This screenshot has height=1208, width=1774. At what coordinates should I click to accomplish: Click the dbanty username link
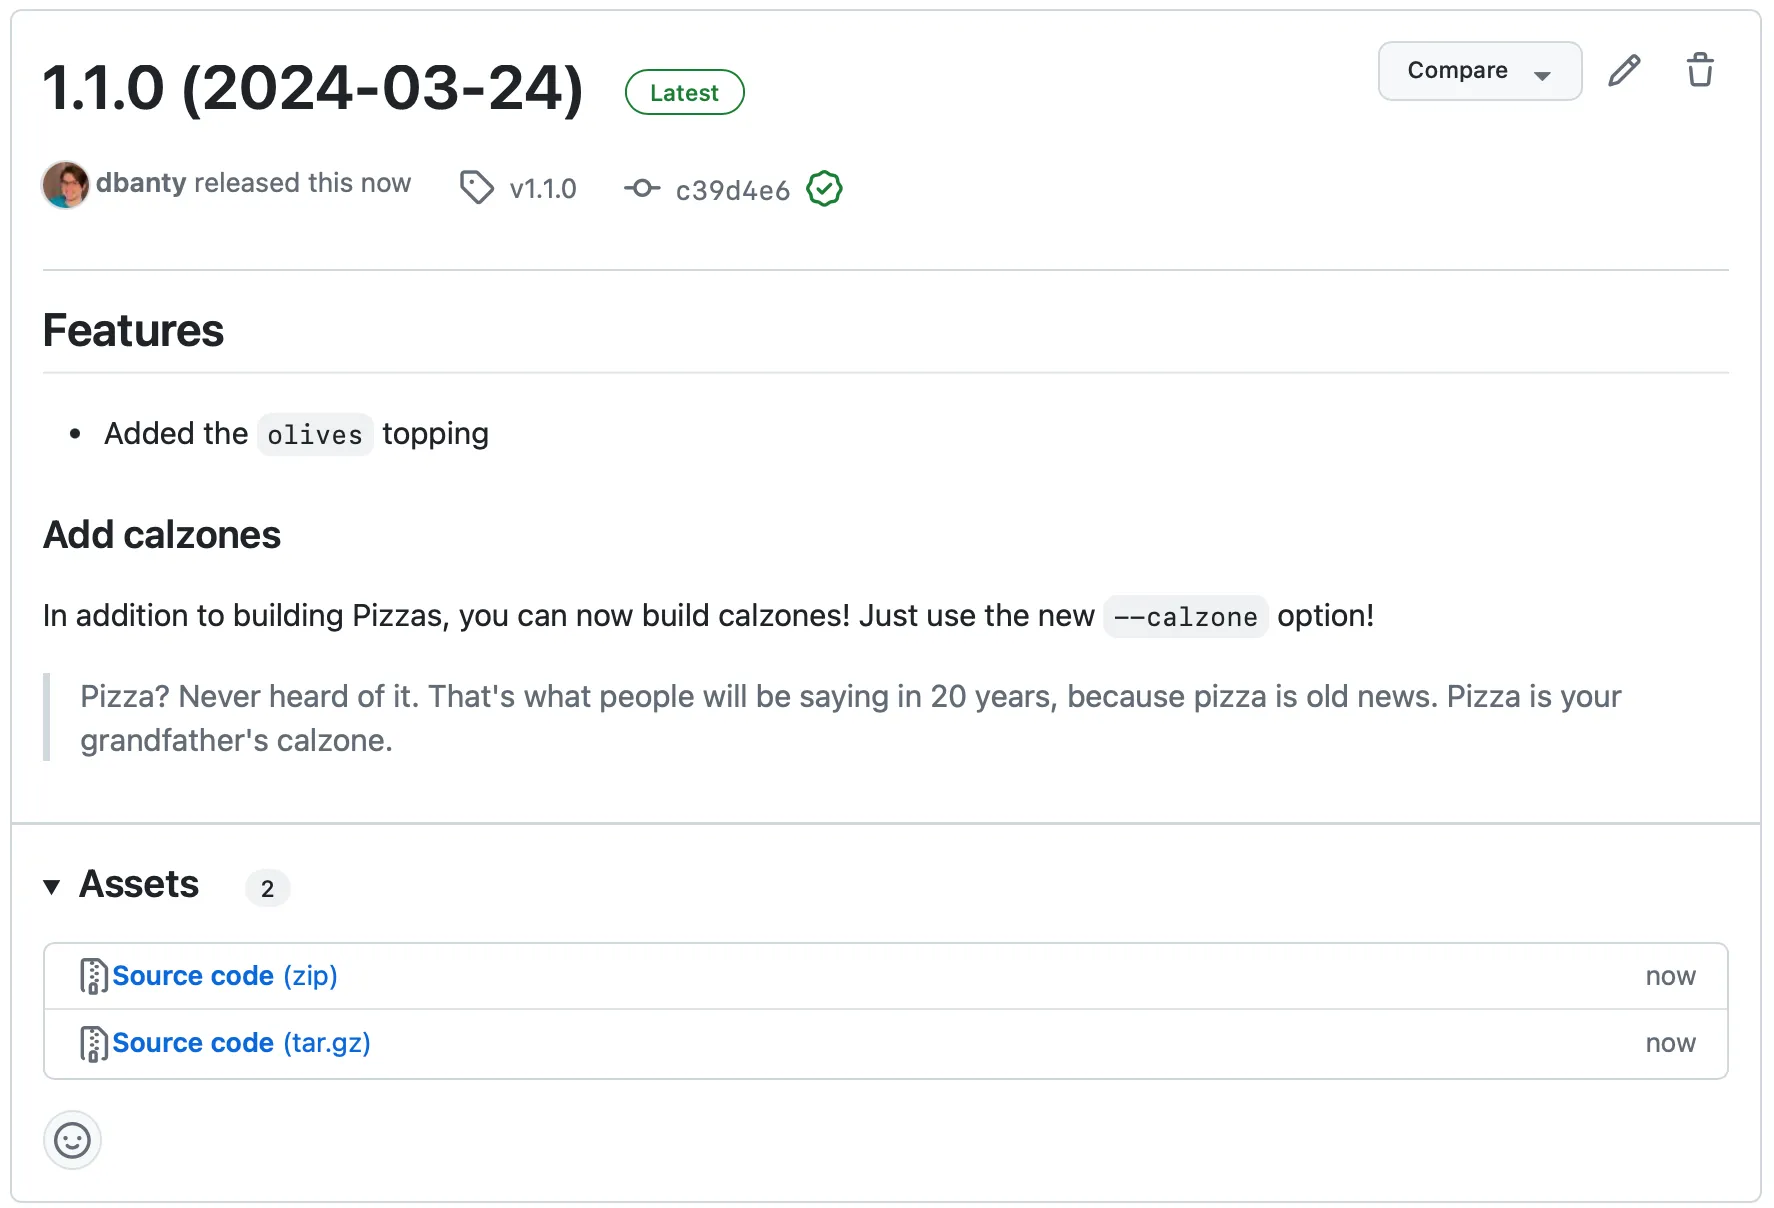(x=142, y=183)
